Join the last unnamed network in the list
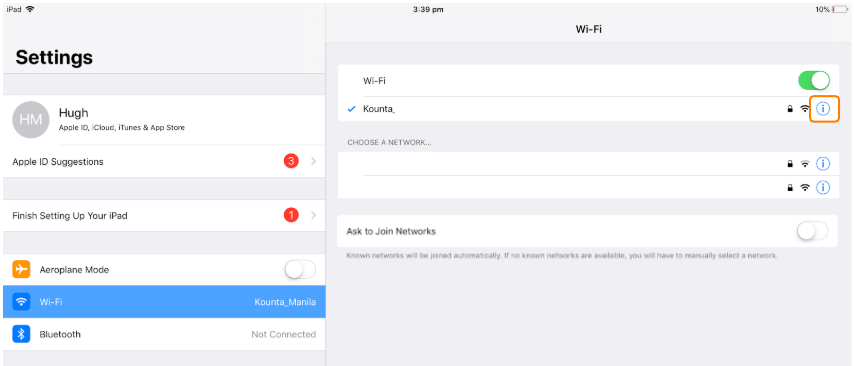 (x=588, y=187)
